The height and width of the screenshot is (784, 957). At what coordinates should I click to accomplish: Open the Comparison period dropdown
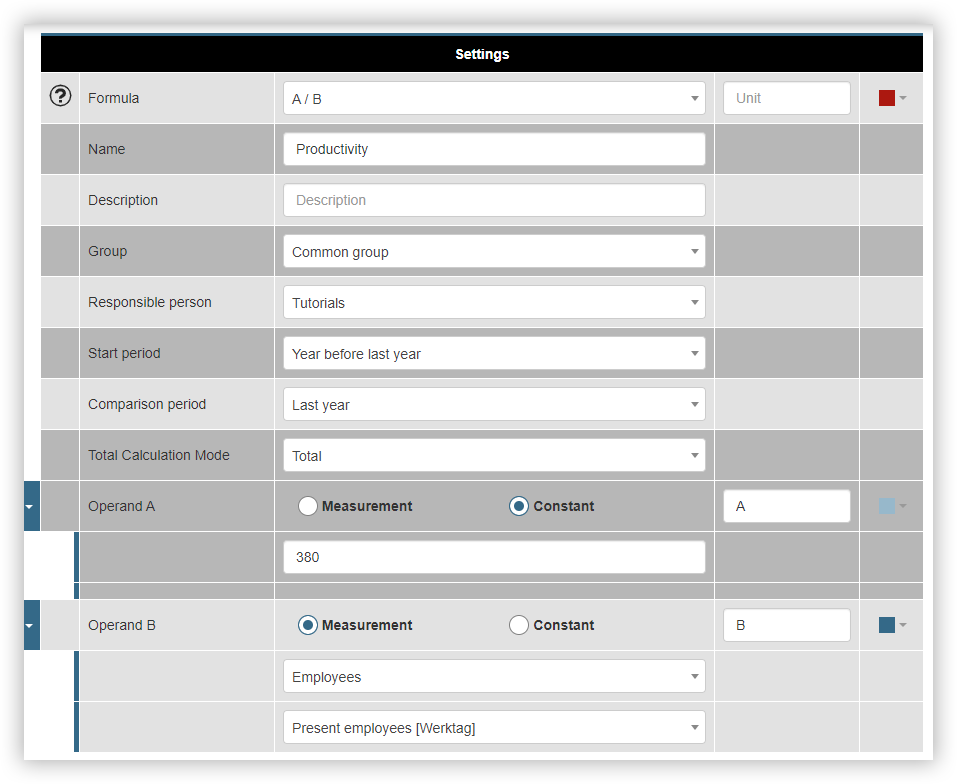coord(694,404)
